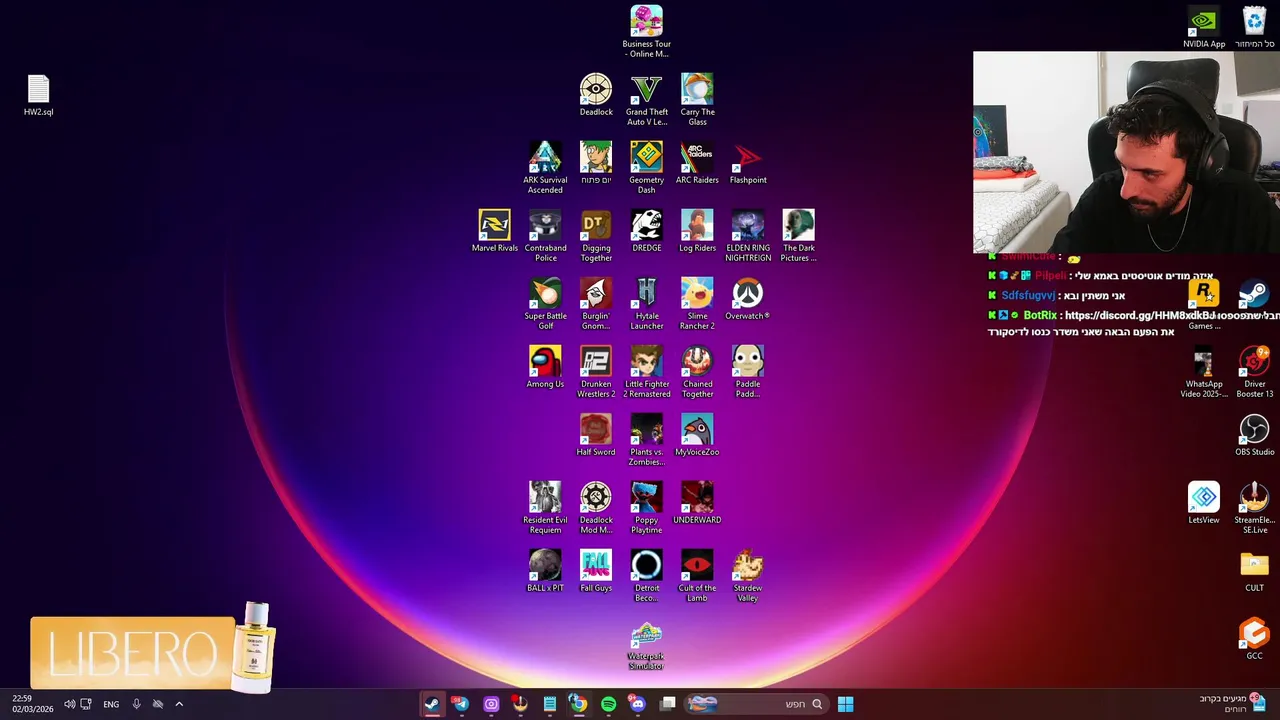Screen dimensions: 1280x720
Task: Open the UNDERWARD desktop shortcut
Action: pos(697,503)
